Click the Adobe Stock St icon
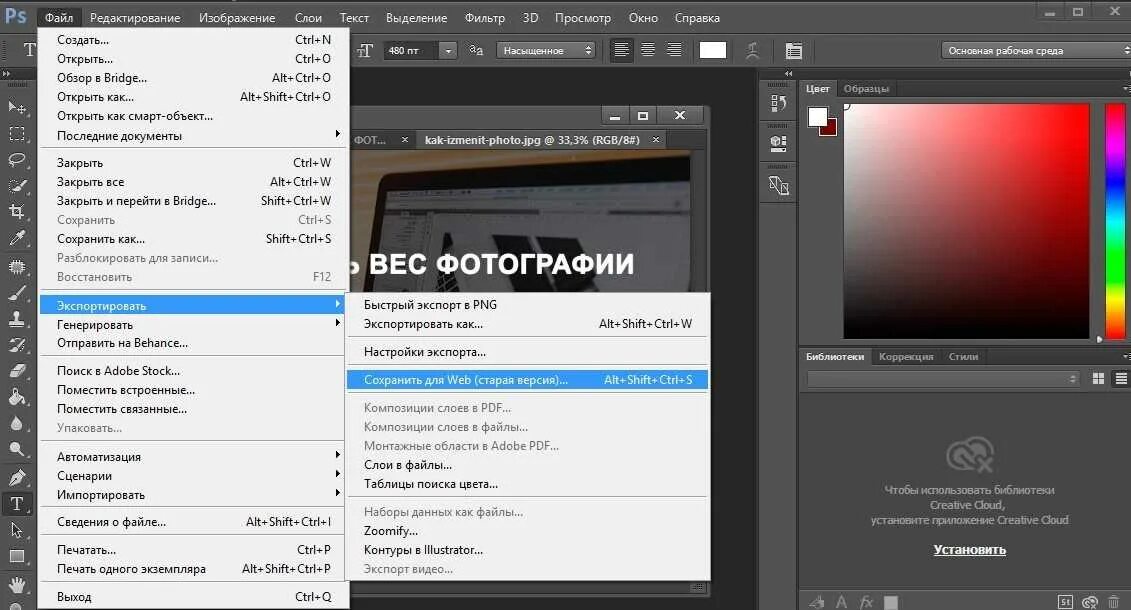The height and width of the screenshot is (610, 1131). click(x=1065, y=601)
